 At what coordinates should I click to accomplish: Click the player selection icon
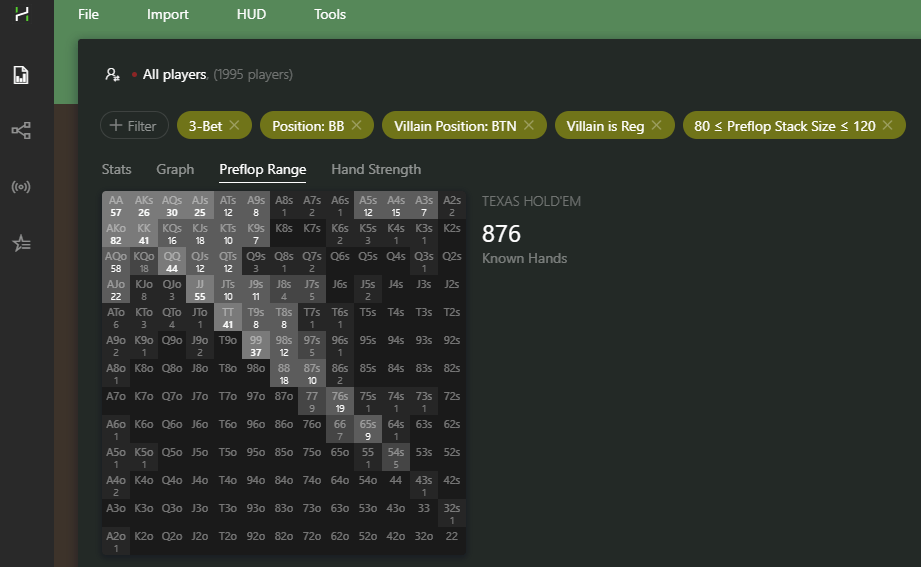coord(113,75)
